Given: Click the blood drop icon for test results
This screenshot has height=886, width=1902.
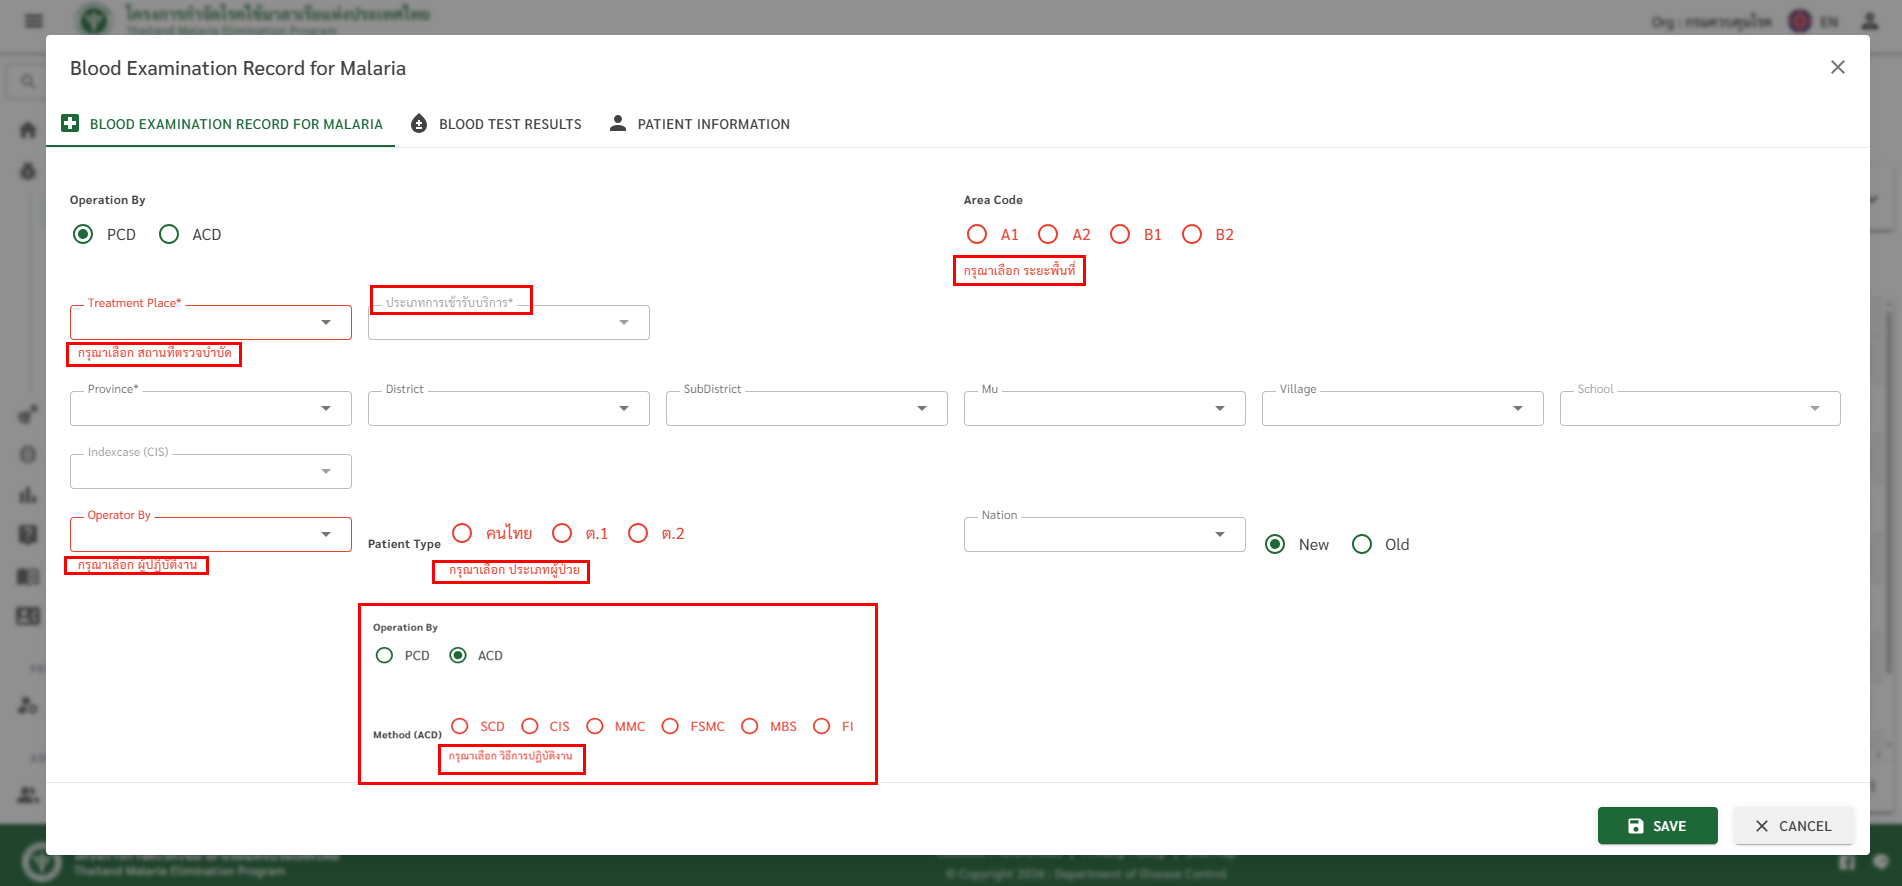Looking at the screenshot, I should click(x=420, y=123).
